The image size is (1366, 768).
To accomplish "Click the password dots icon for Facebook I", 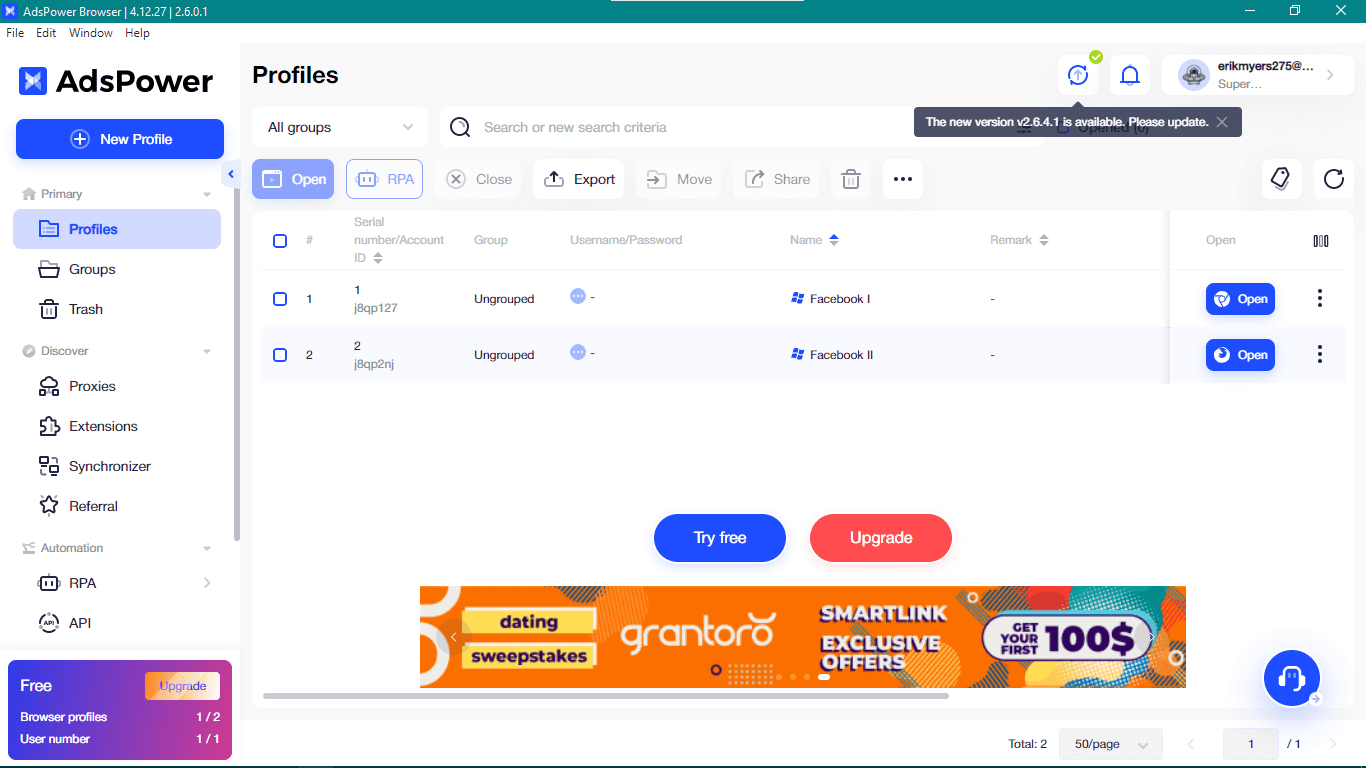I will tap(577, 296).
